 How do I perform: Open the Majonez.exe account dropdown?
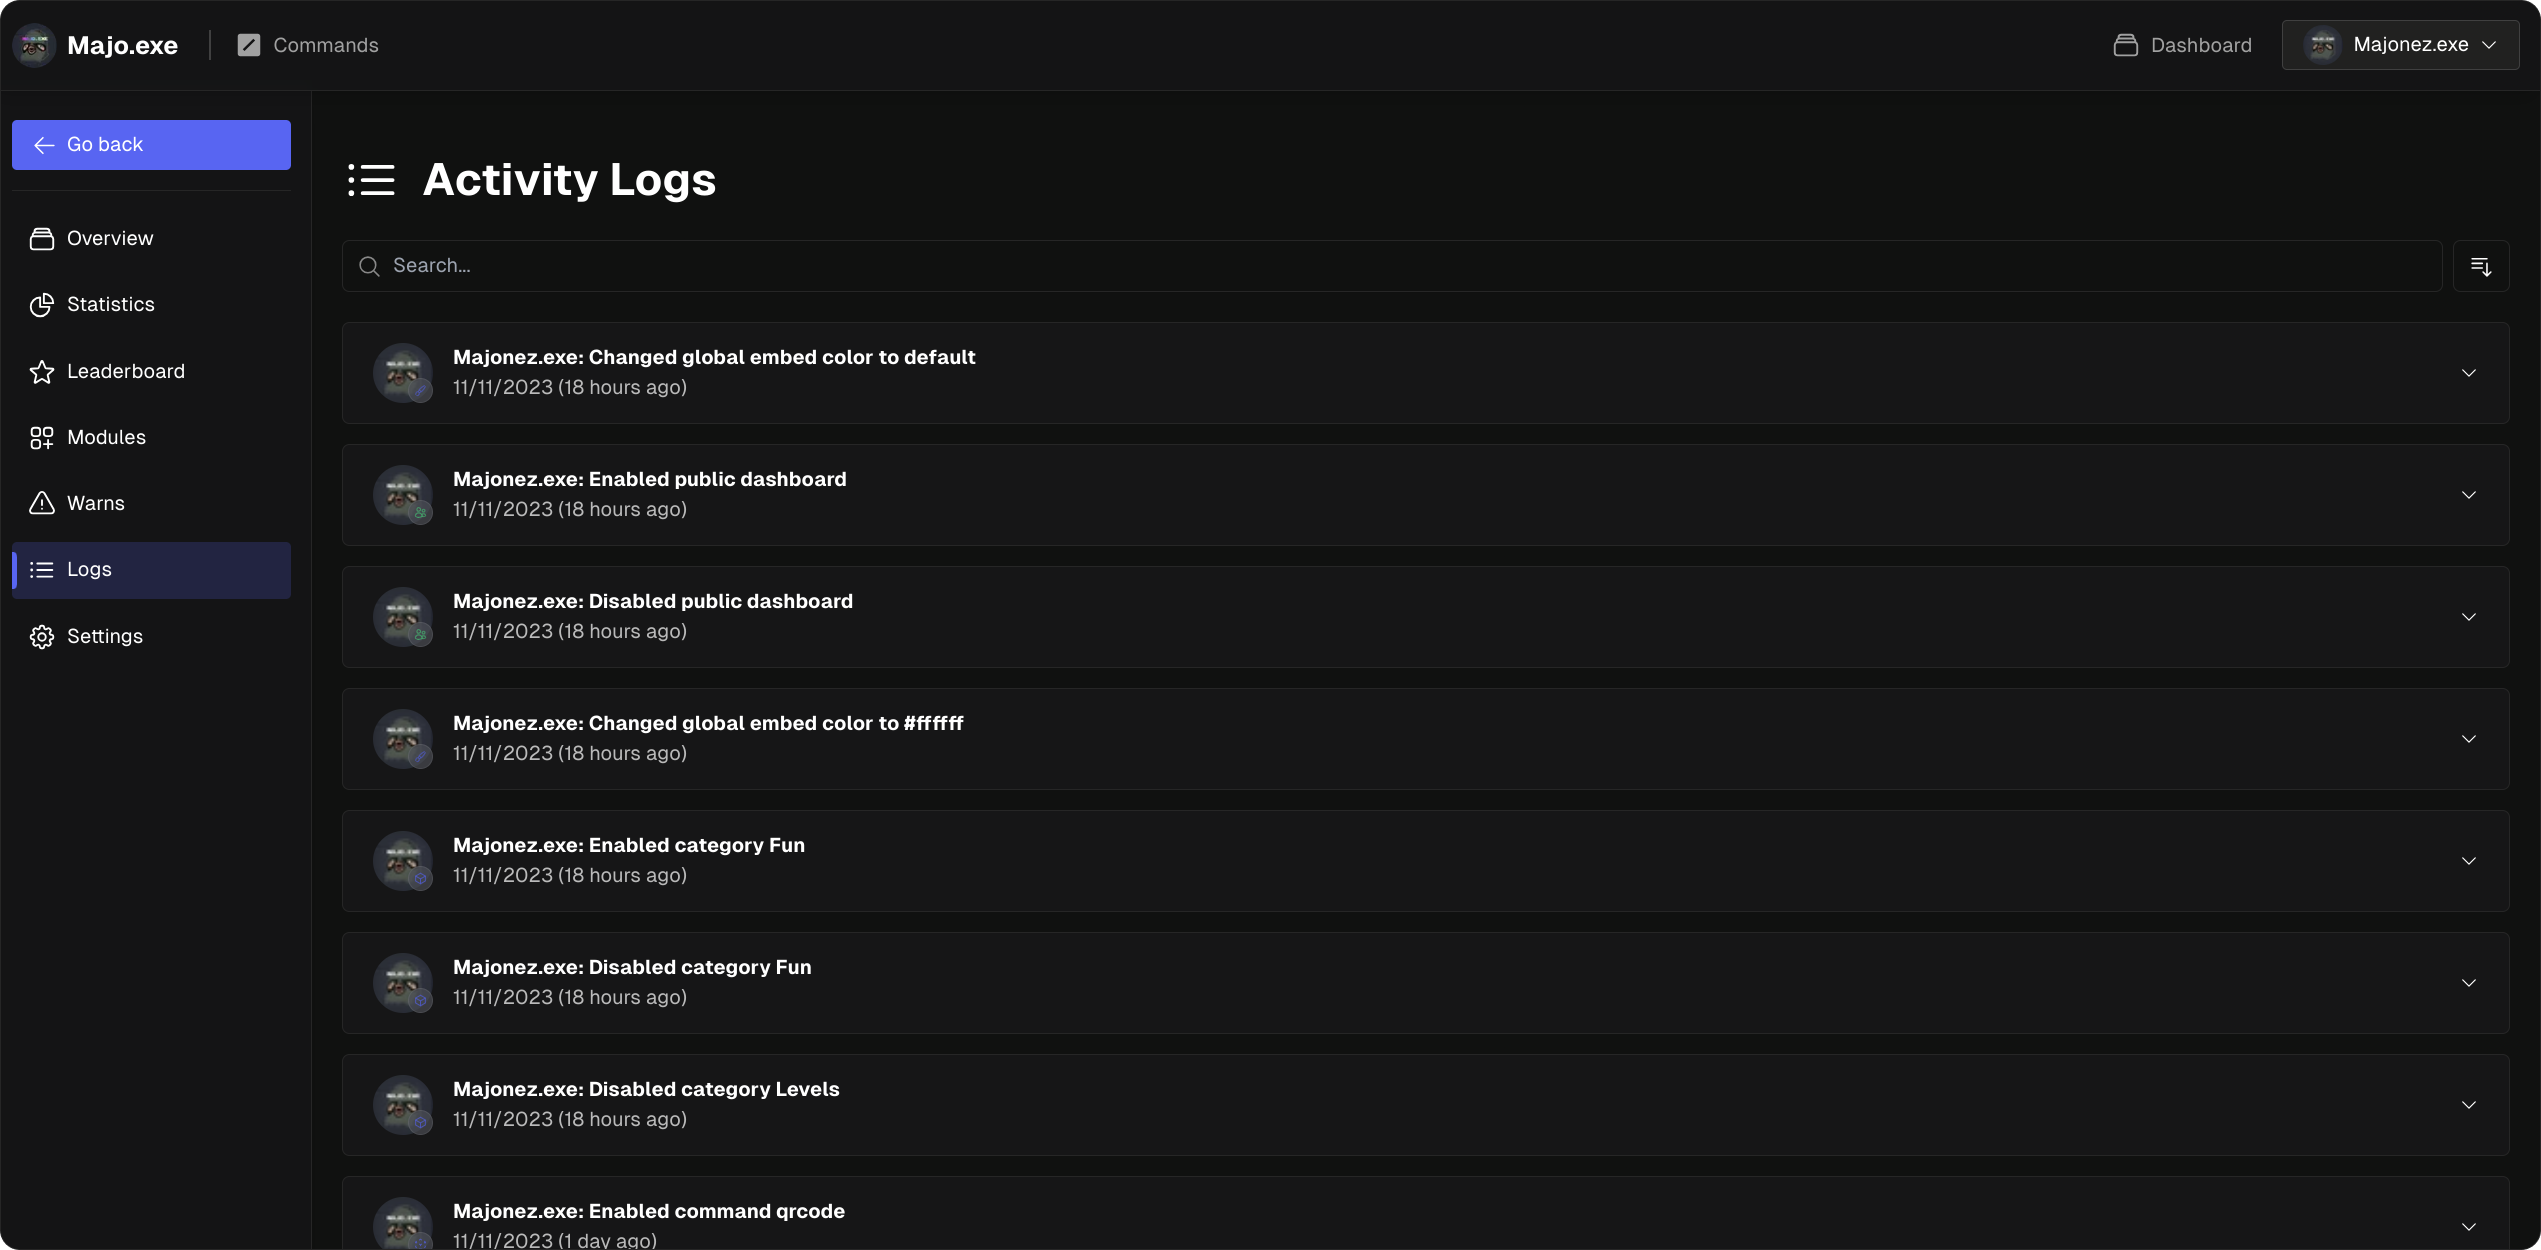pos(2400,44)
